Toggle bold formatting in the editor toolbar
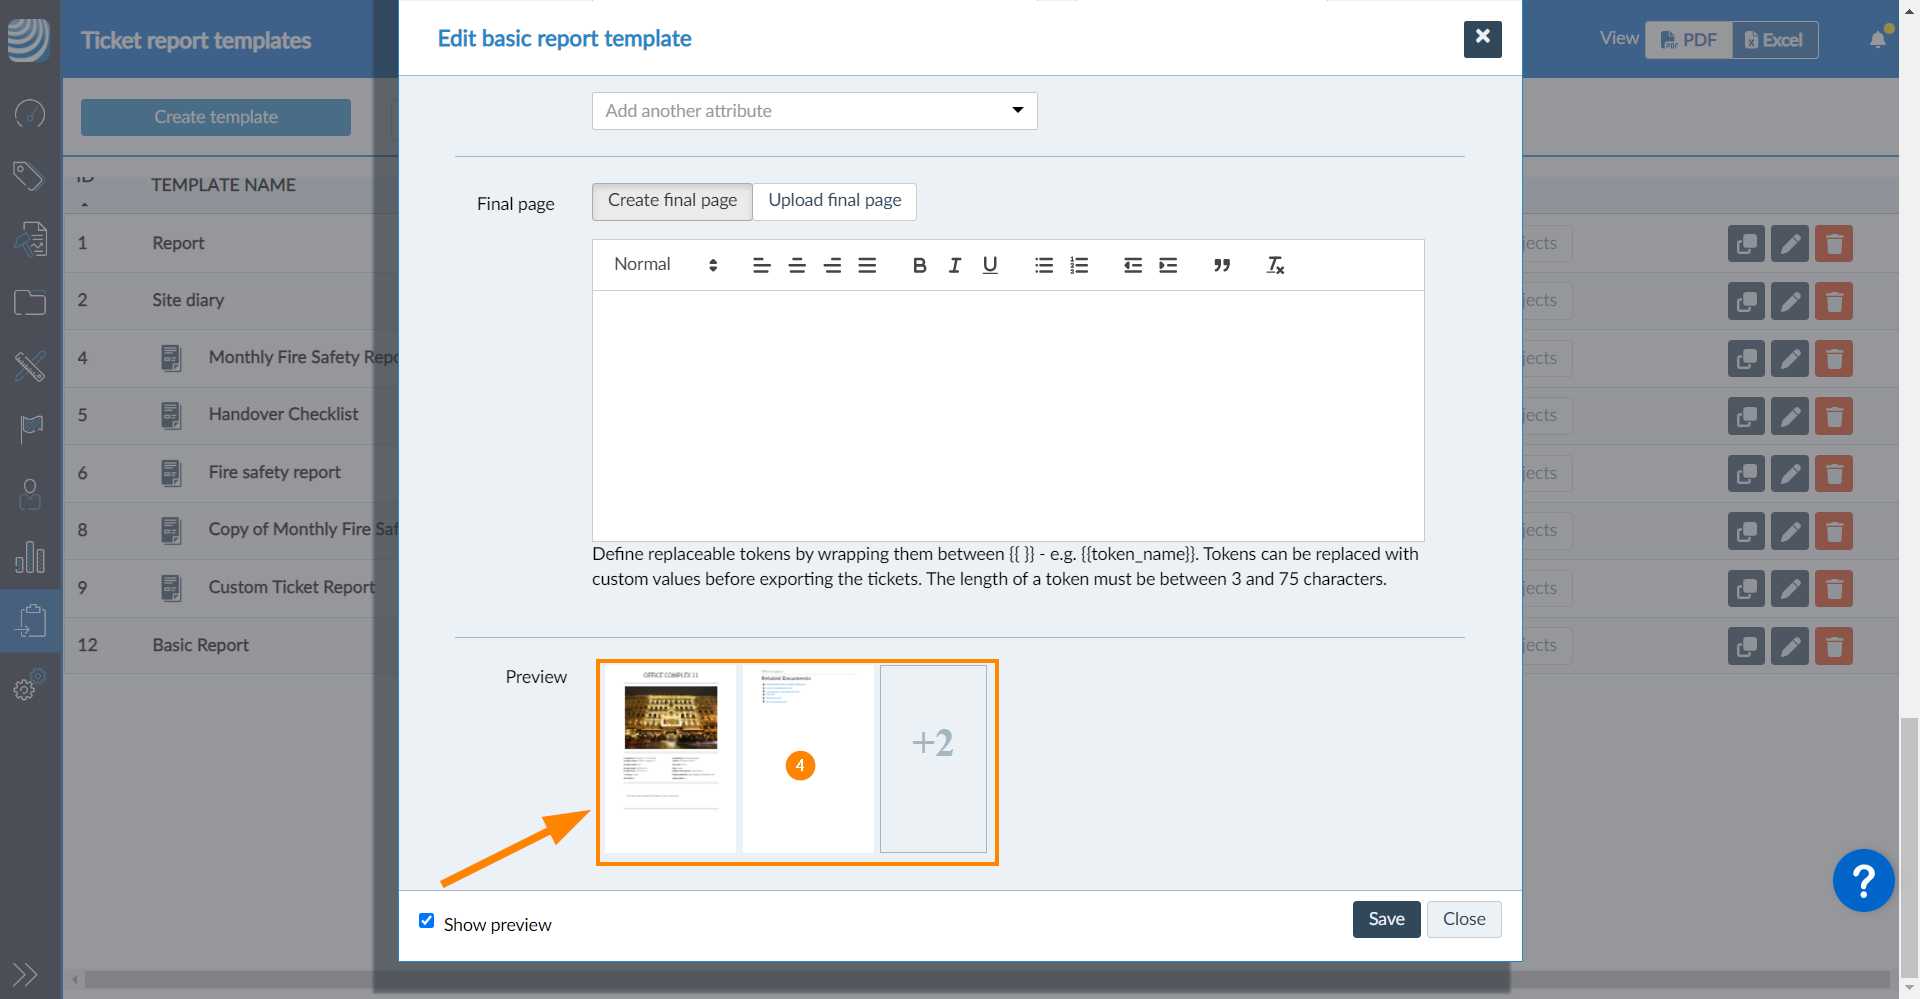Screen dimensions: 1920x999 (919, 265)
